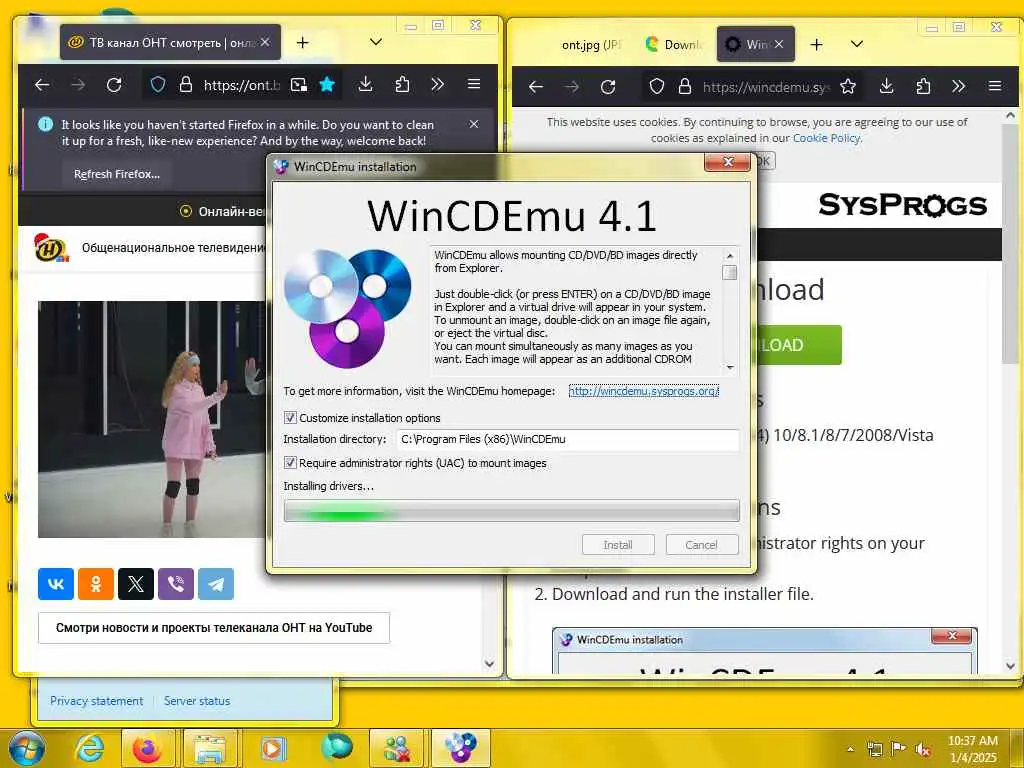Open Windows Start orb
The width and height of the screenshot is (1024, 768).
coord(26,749)
